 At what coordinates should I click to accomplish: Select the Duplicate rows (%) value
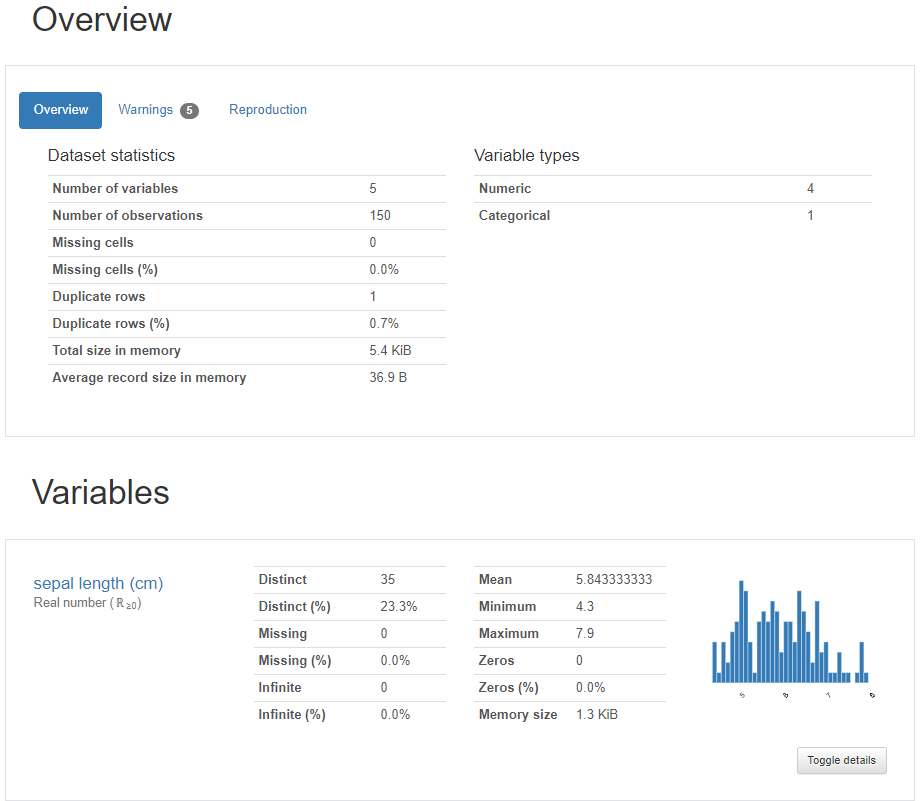[x=384, y=324]
